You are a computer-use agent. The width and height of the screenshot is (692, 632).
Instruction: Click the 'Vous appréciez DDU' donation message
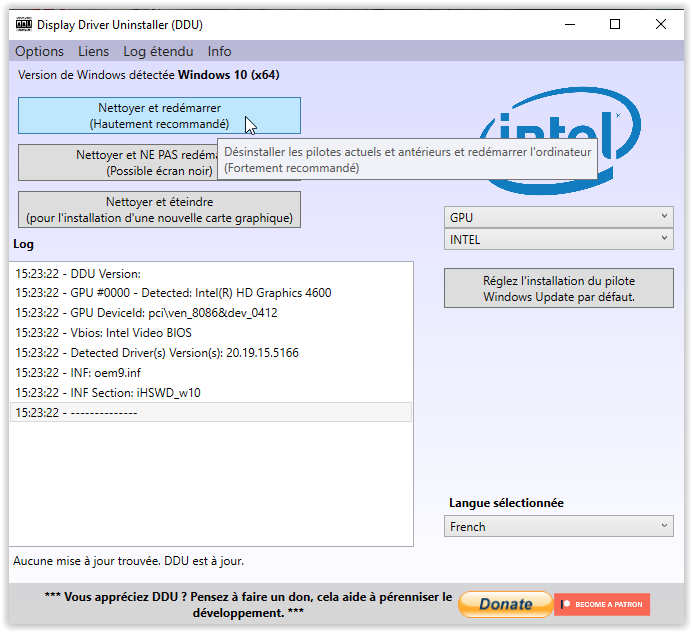pos(248,605)
